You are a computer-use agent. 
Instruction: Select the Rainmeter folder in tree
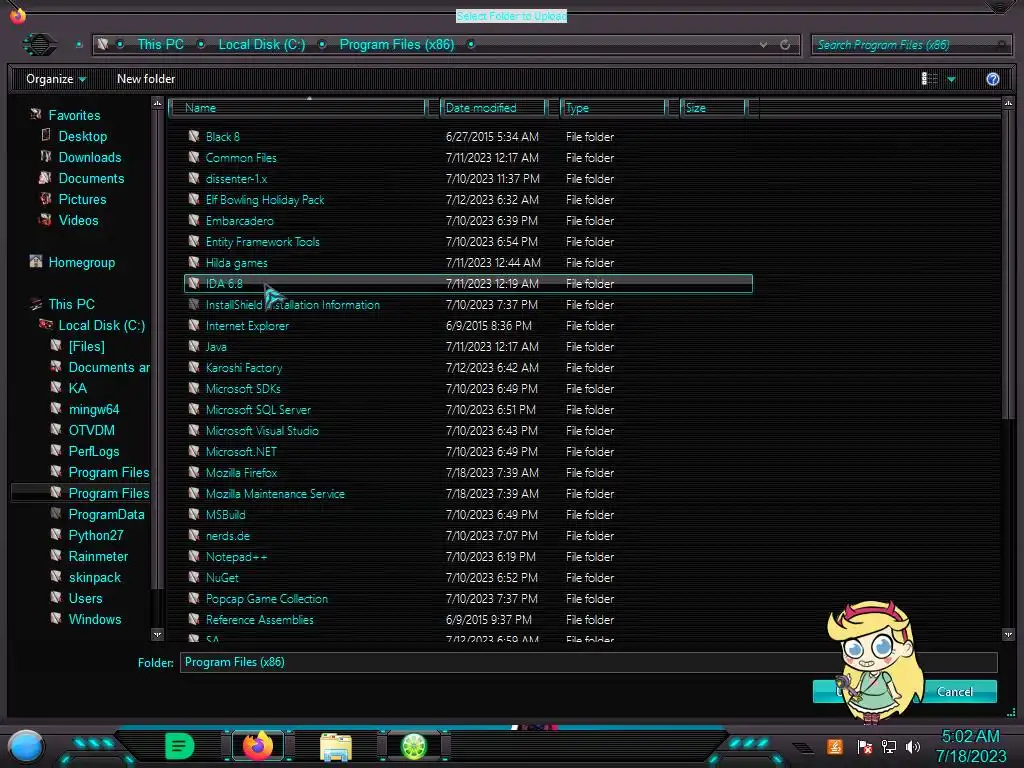pyautogui.click(x=98, y=556)
